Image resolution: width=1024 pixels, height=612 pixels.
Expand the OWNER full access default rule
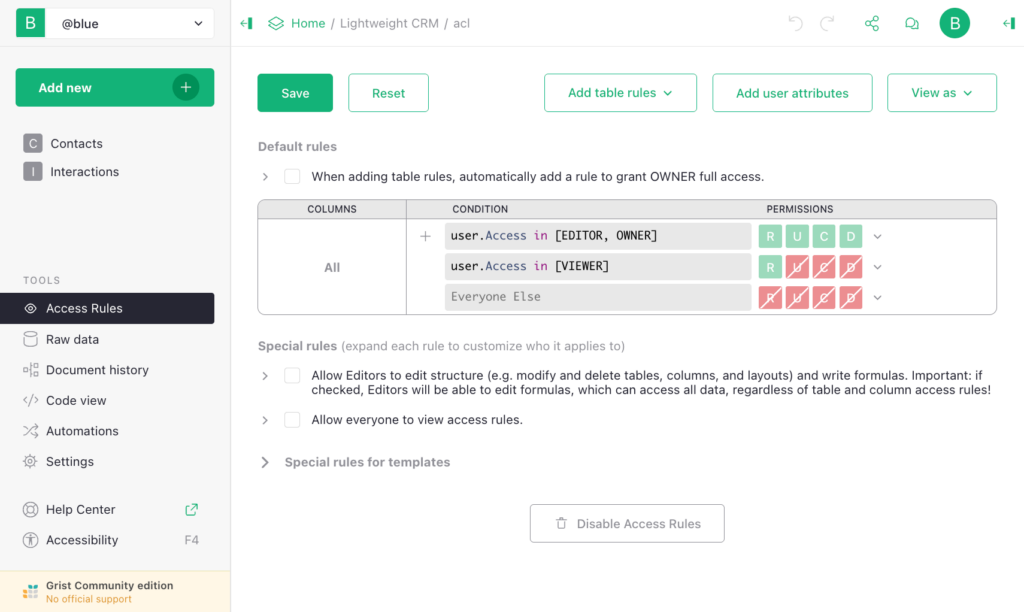tap(264, 176)
